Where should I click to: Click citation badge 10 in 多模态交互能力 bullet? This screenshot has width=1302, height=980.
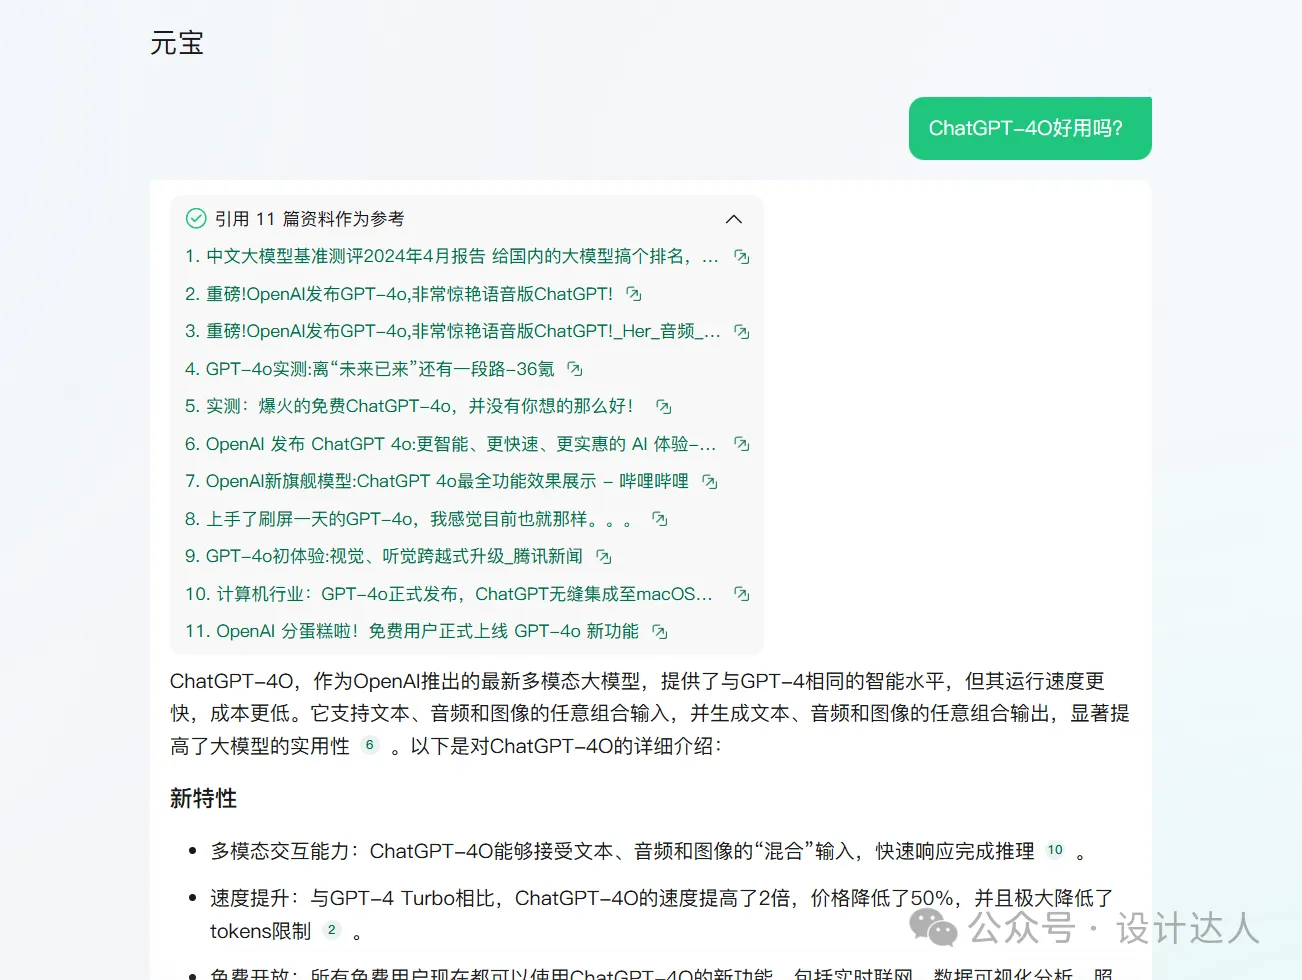point(1054,849)
